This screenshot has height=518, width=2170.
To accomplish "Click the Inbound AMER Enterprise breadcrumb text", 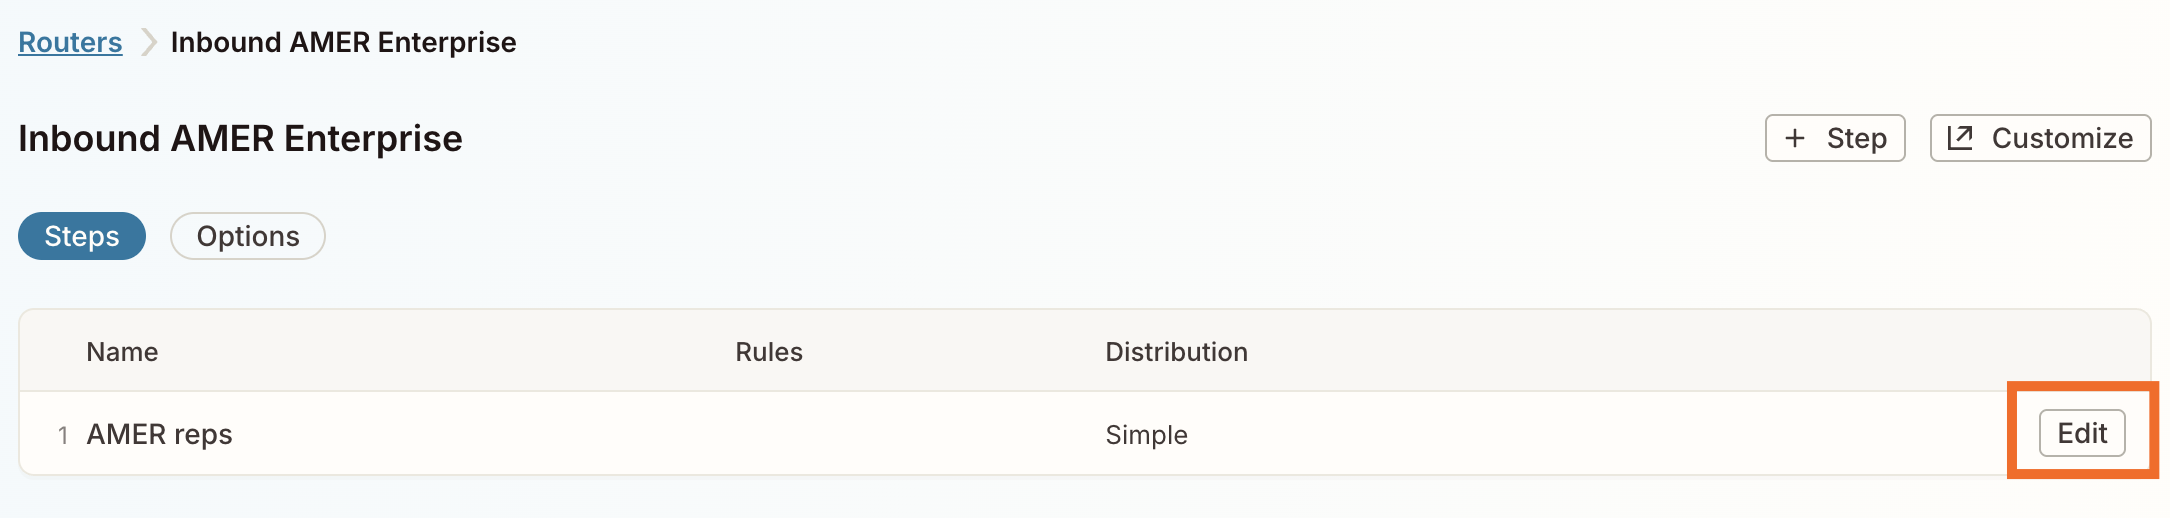I will pyautogui.click(x=343, y=42).
